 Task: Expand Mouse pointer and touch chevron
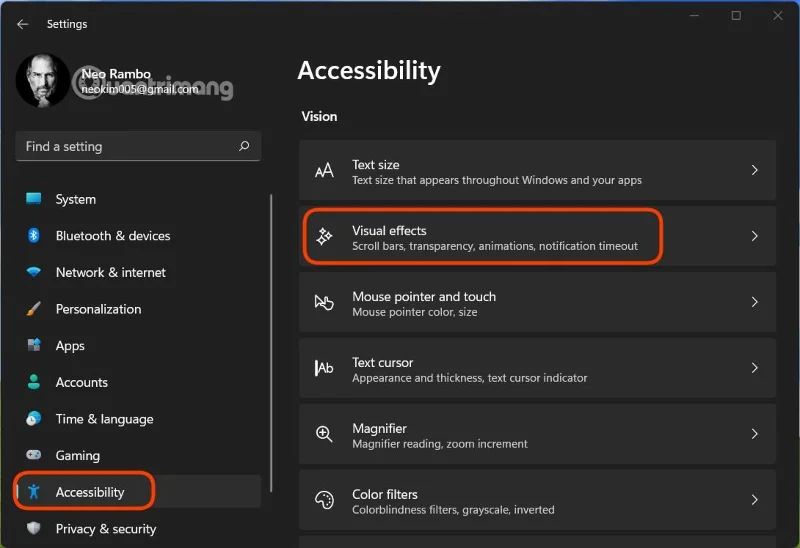[x=754, y=302]
